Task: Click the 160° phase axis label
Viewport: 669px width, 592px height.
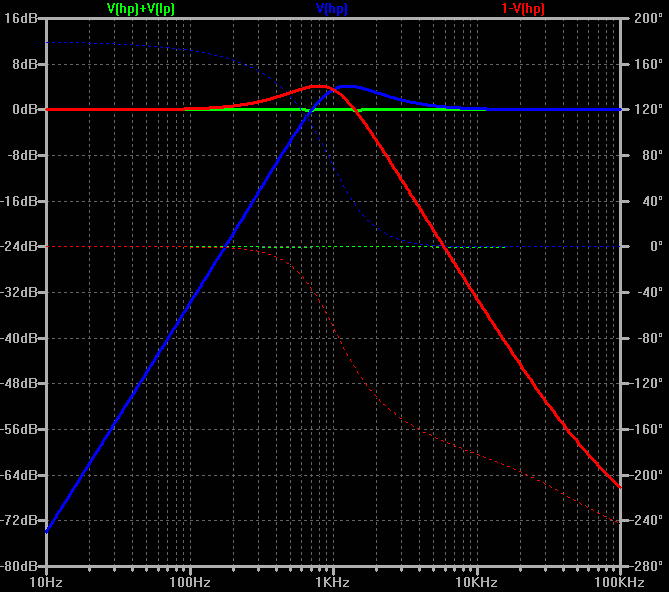Action: (649, 64)
